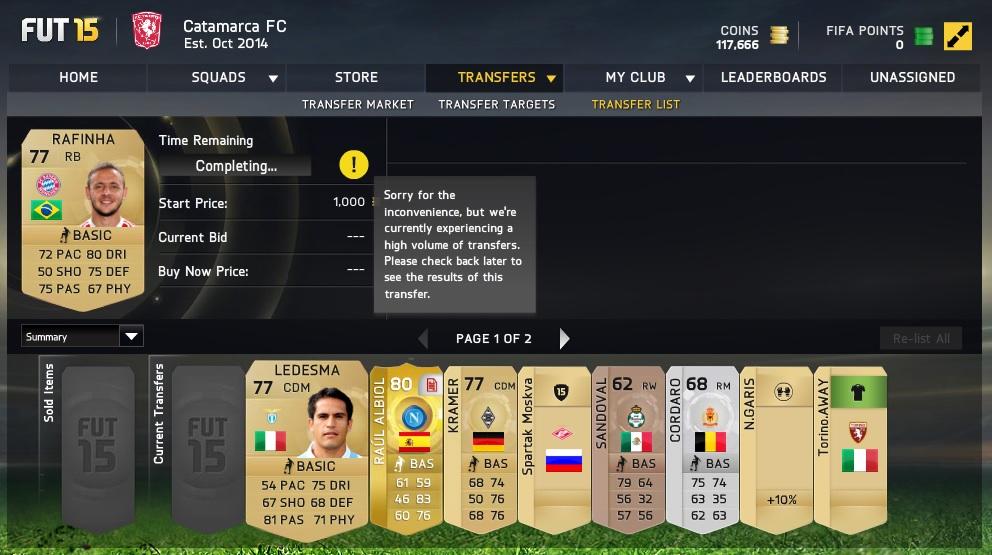This screenshot has height=555, width=992.
Task: Click the Catamarca FC club crest
Action: pyautogui.click(x=147, y=30)
